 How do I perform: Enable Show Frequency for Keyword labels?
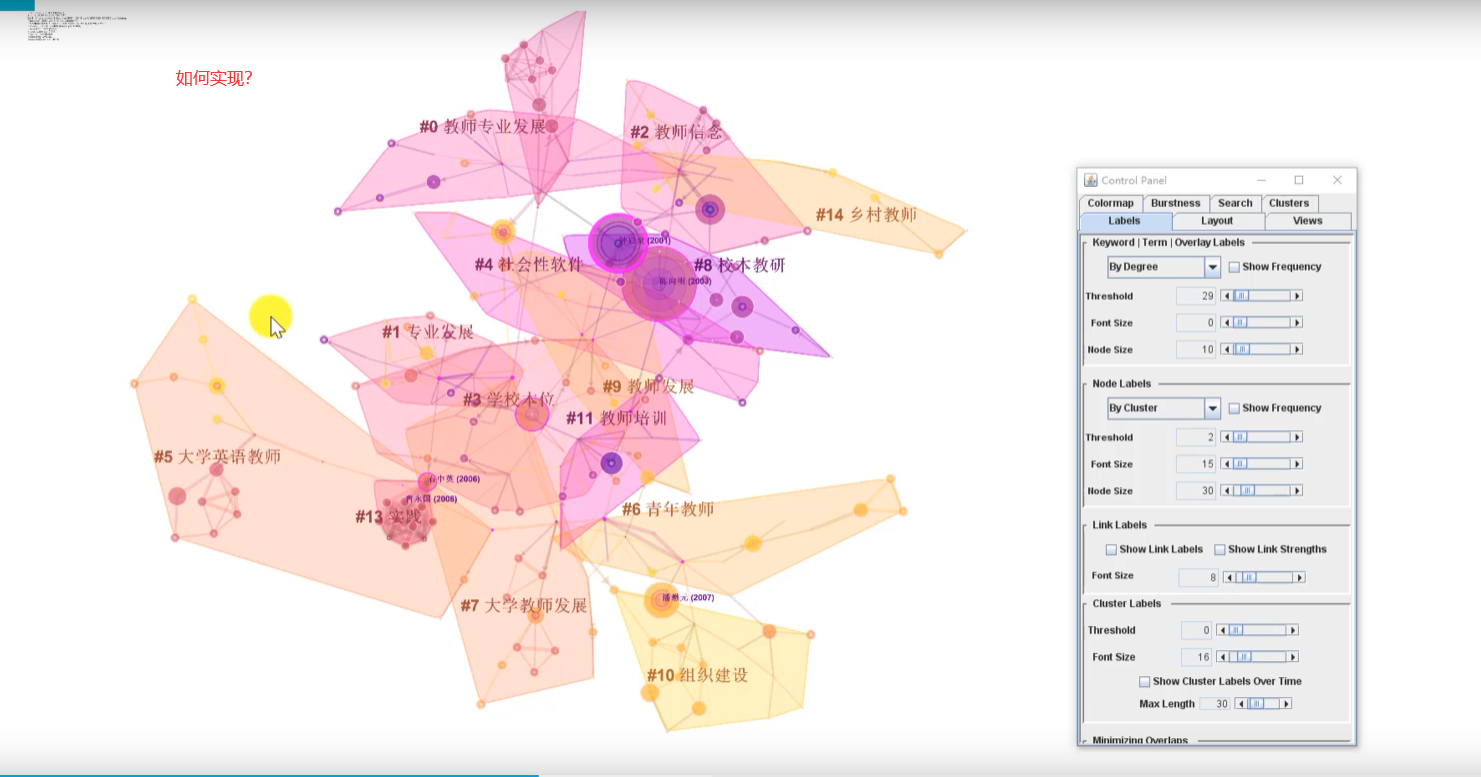(1234, 267)
